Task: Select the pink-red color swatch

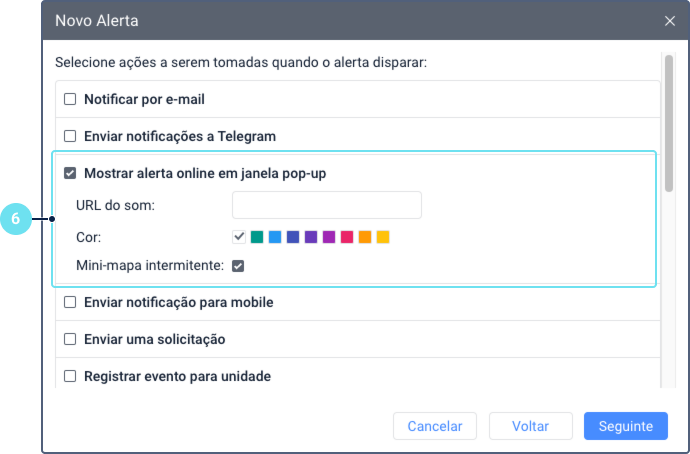Action: click(347, 237)
